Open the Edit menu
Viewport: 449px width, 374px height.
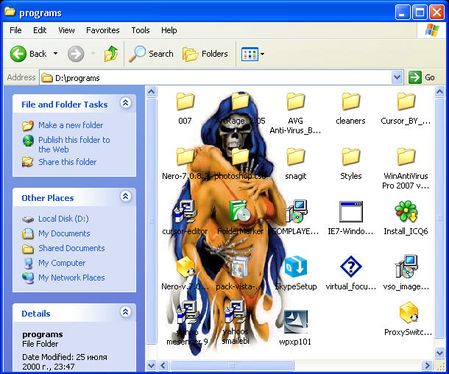39,30
